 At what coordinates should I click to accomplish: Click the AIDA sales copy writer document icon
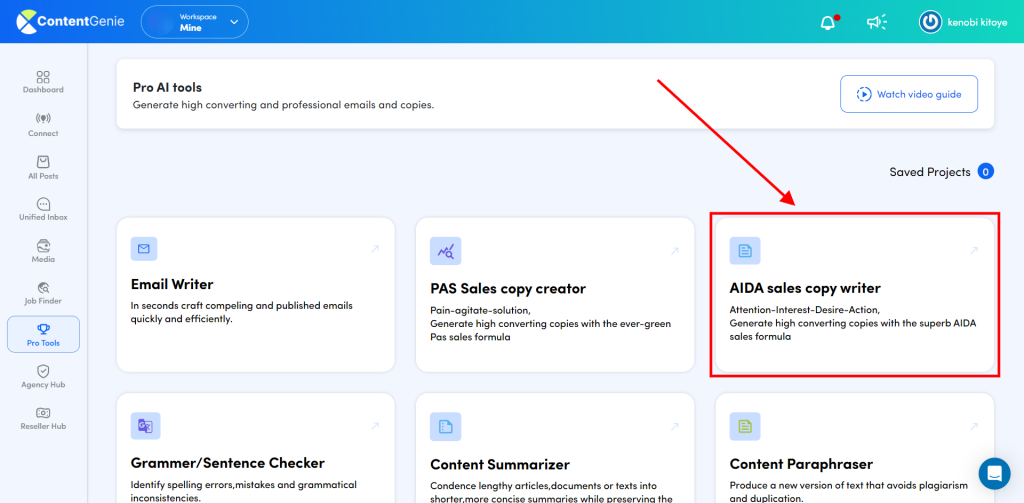(744, 251)
